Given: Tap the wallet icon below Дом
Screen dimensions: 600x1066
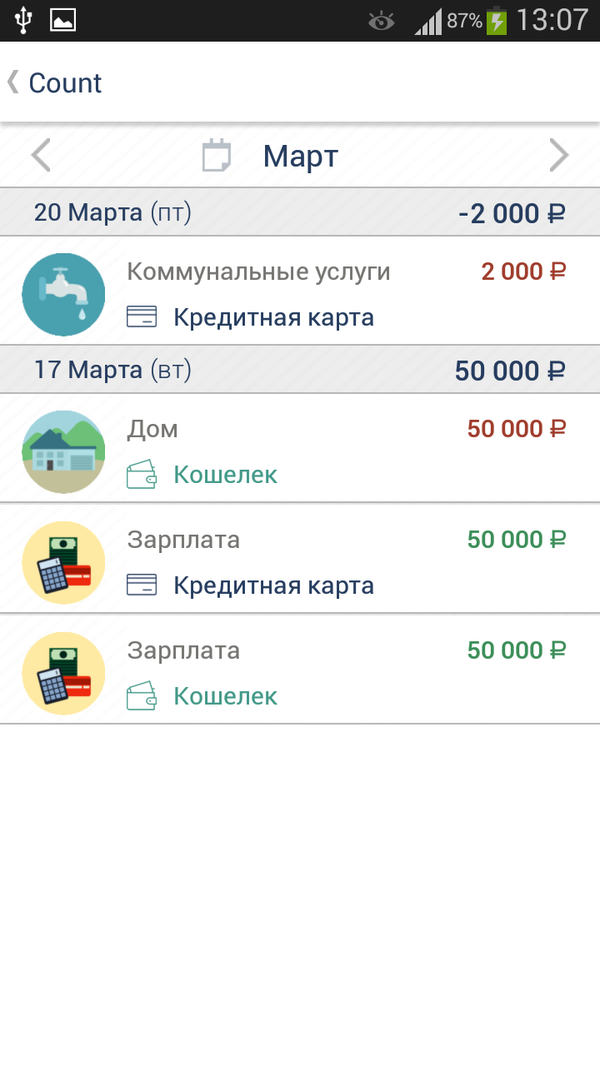Looking at the screenshot, I should point(142,474).
